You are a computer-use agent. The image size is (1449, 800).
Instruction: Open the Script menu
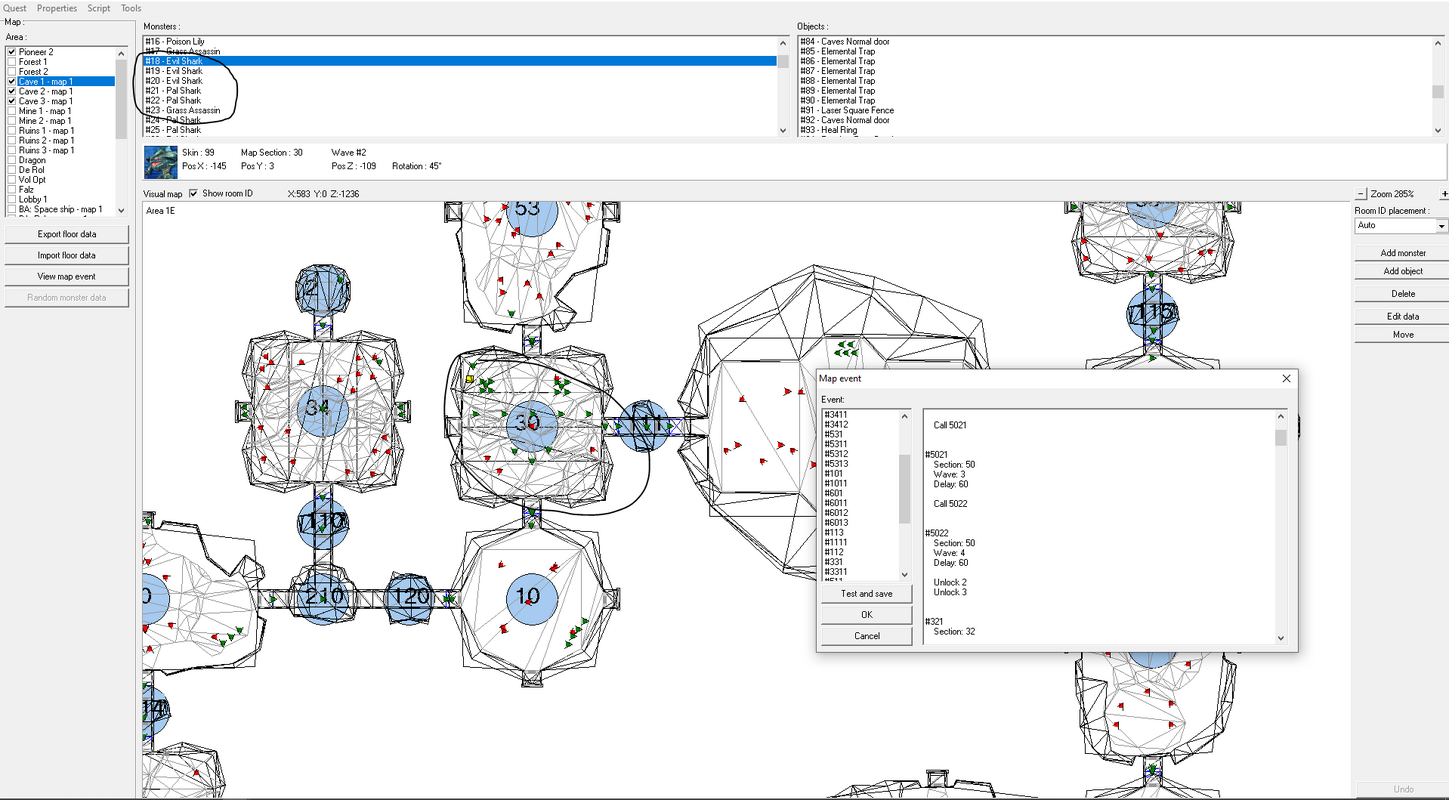point(99,8)
